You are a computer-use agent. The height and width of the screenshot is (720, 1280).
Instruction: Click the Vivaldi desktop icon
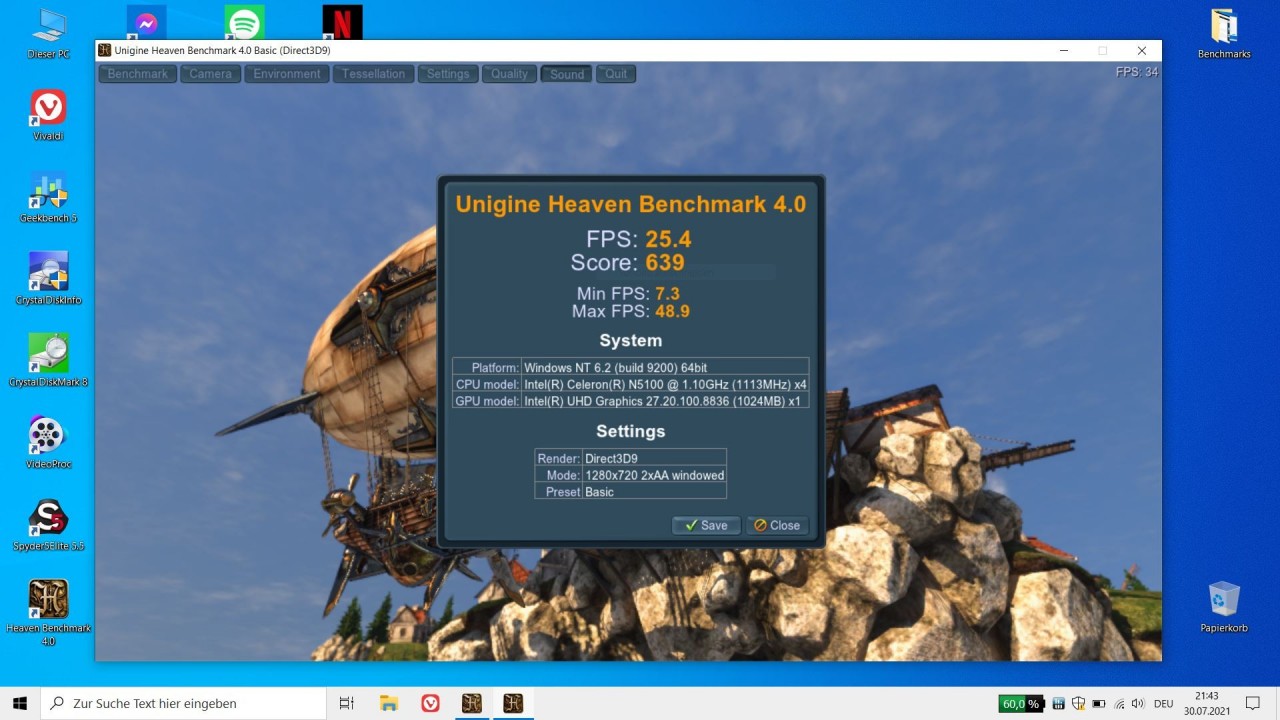tap(48, 115)
